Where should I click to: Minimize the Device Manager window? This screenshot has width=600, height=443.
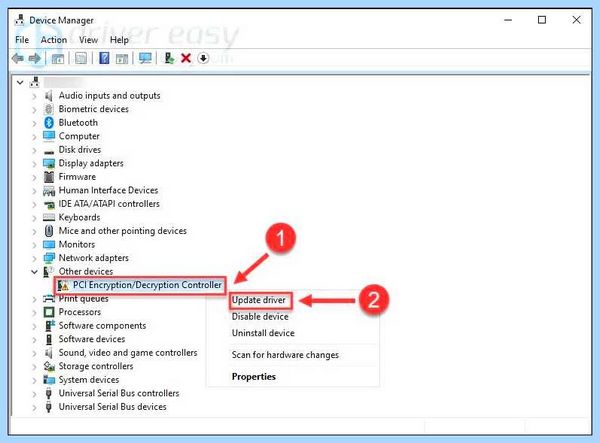click(x=508, y=20)
